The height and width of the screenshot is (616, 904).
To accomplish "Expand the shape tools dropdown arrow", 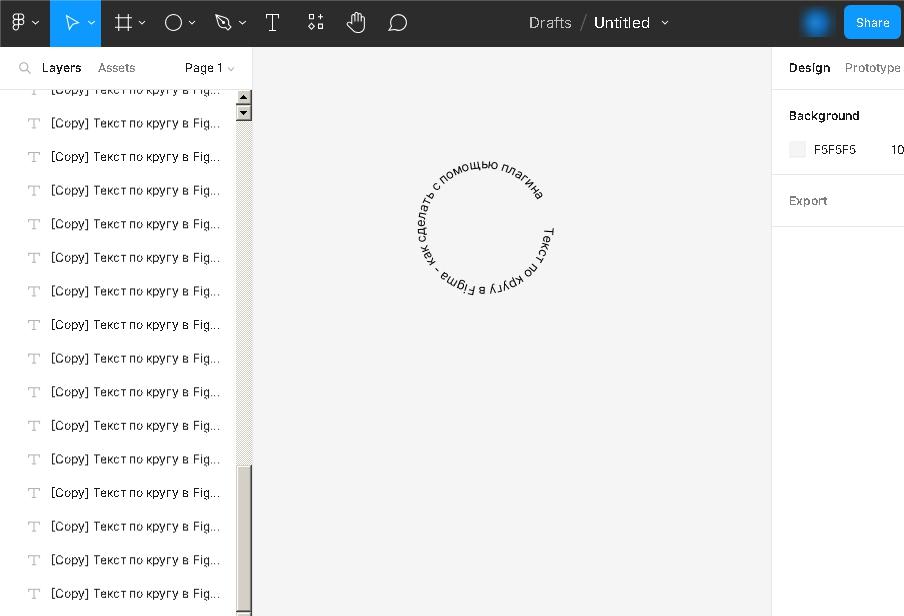I will (x=192, y=23).
